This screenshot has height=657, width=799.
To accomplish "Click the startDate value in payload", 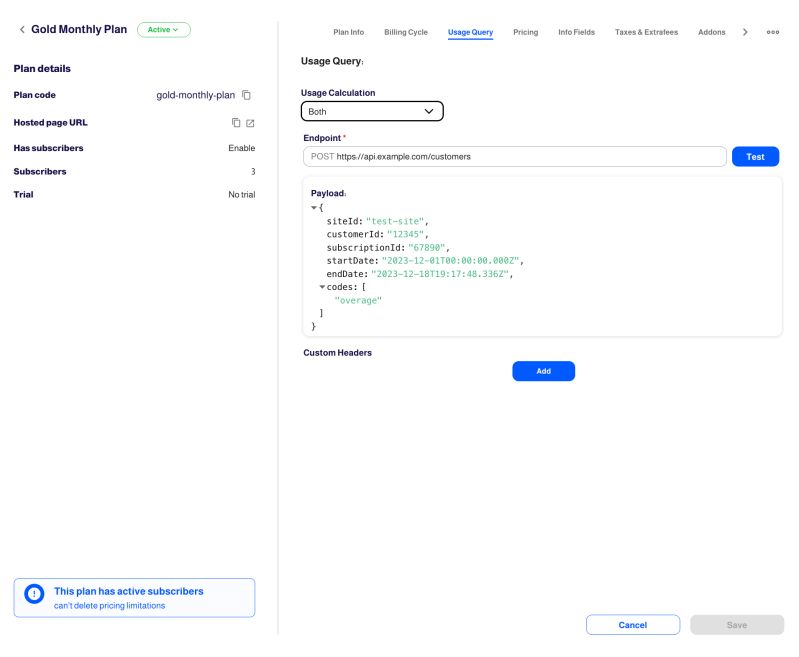I will [450, 261].
